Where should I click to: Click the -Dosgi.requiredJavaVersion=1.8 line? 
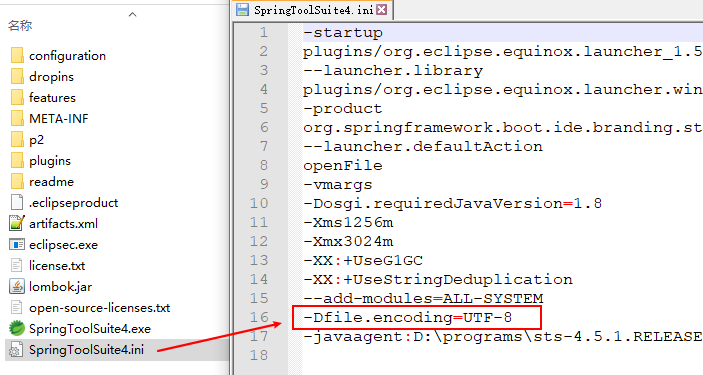(x=452, y=204)
